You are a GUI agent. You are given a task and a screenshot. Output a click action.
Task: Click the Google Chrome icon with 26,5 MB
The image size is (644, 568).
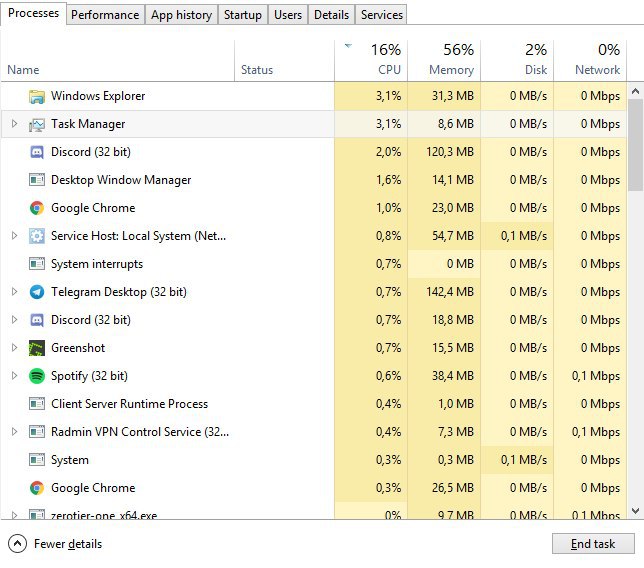[37, 488]
